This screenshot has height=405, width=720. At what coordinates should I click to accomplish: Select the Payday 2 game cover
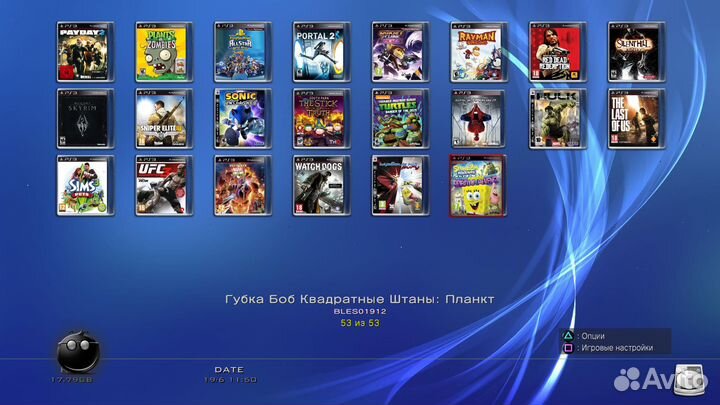pos(85,52)
